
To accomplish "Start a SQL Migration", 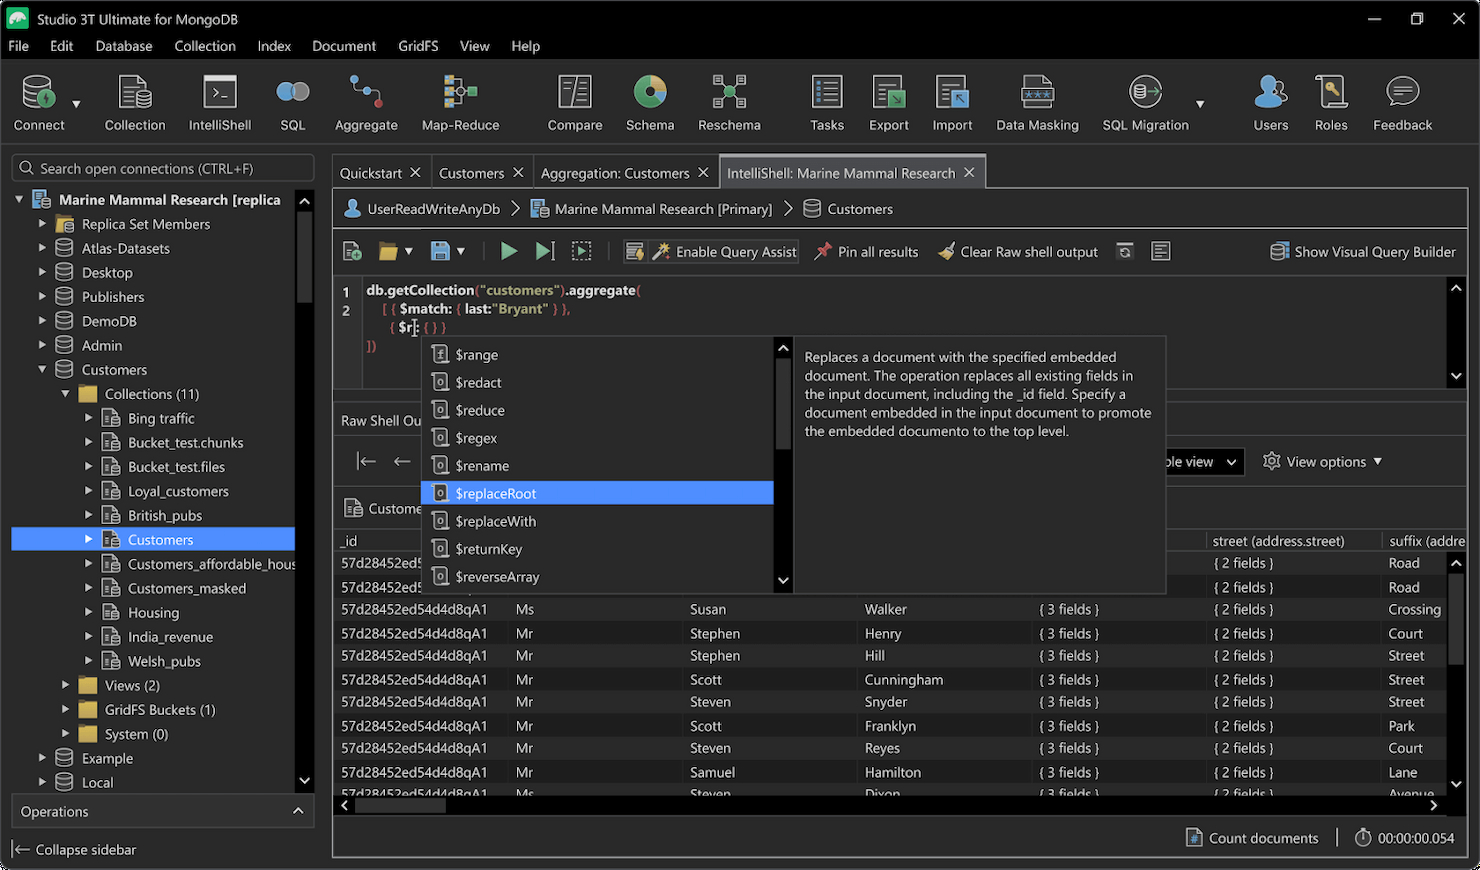I will point(1144,100).
